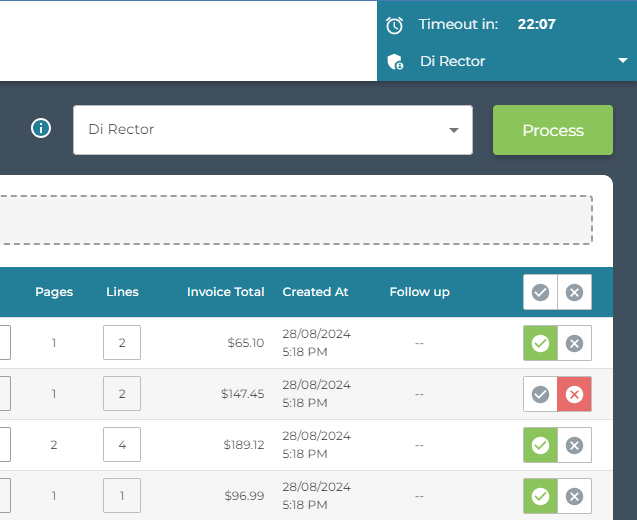The width and height of the screenshot is (637, 520).
Task: Click the 22:07 timeout countdown
Action: [536, 24]
